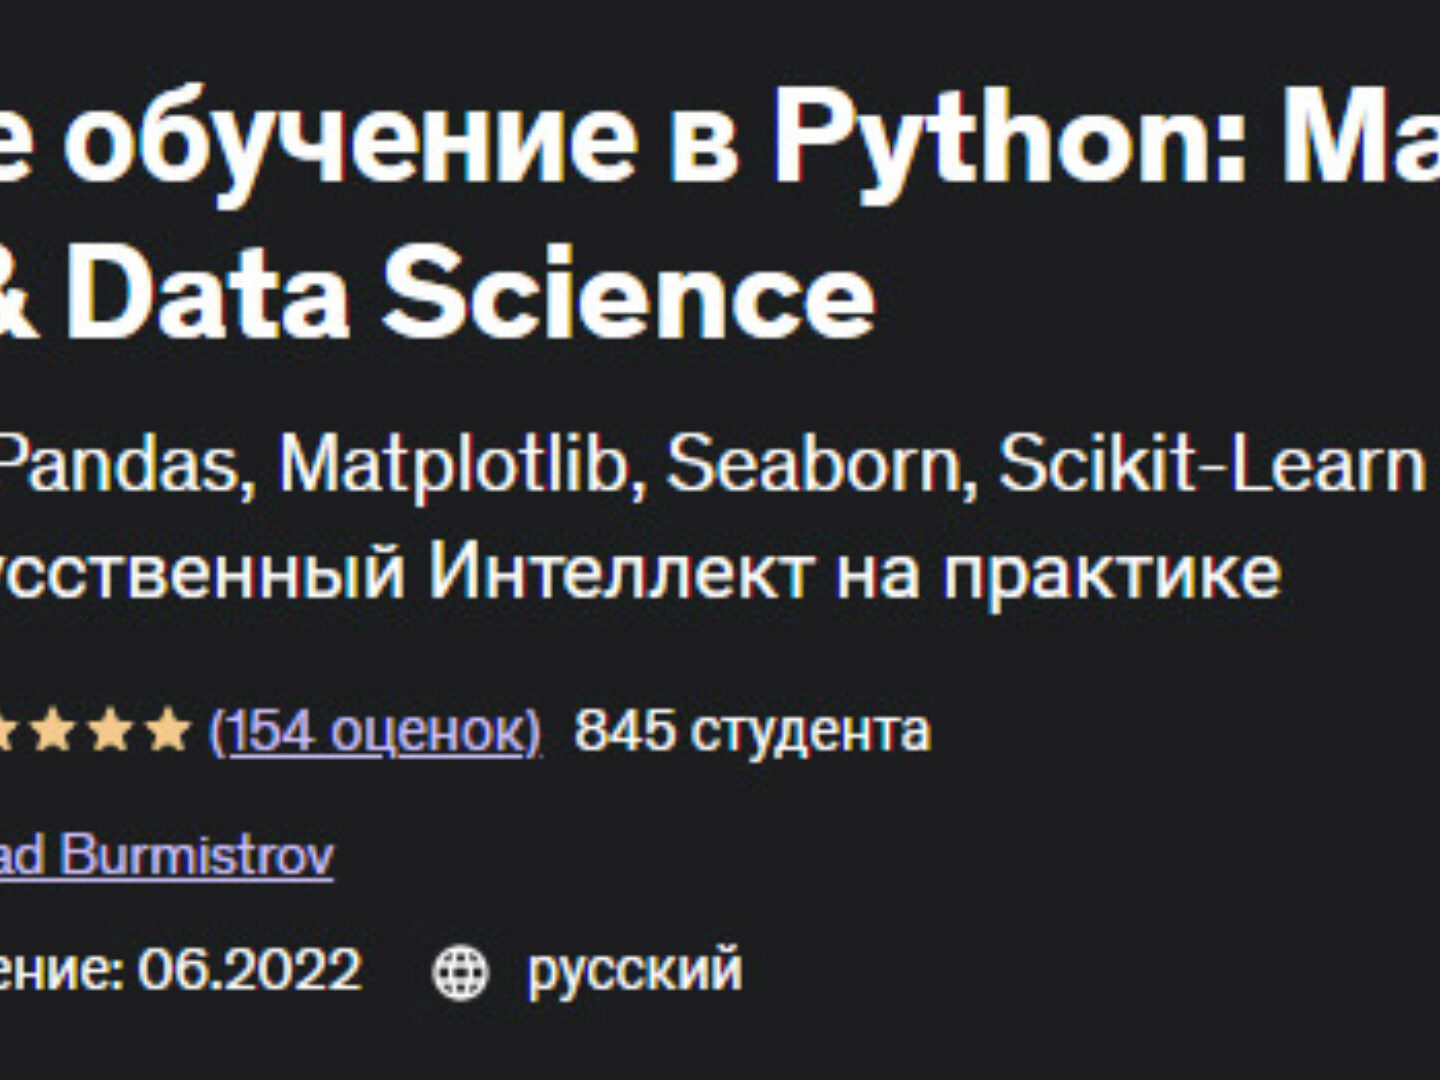Click the words на практике
The height and width of the screenshot is (1080, 1440).
coord(1058,572)
